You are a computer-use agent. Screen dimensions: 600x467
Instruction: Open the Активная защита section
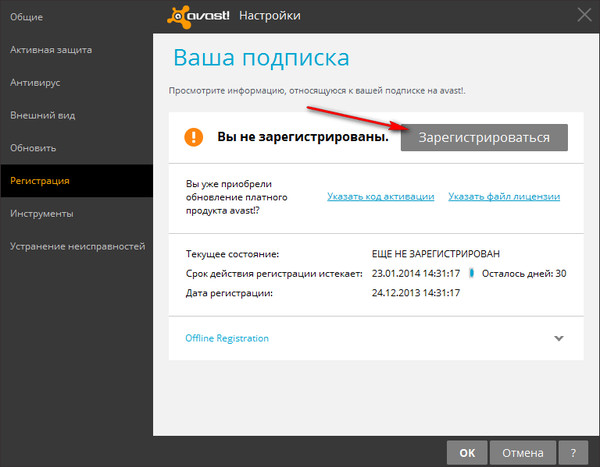tap(77, 50)
